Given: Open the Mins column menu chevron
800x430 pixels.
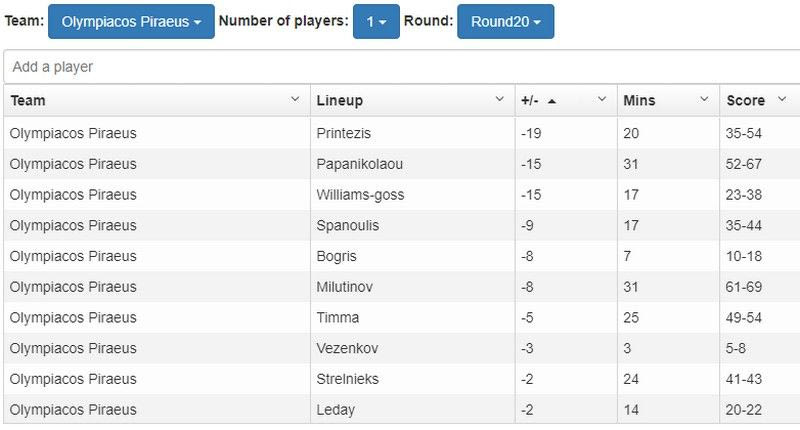Looking at the screenshot, I should click(x=704, y=100).
